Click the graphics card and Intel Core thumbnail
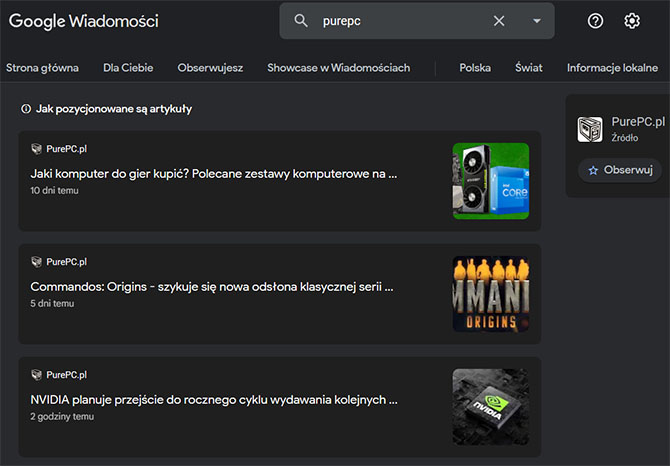The image size is (670, 466). pyautogui.click(x=491, y=181)
